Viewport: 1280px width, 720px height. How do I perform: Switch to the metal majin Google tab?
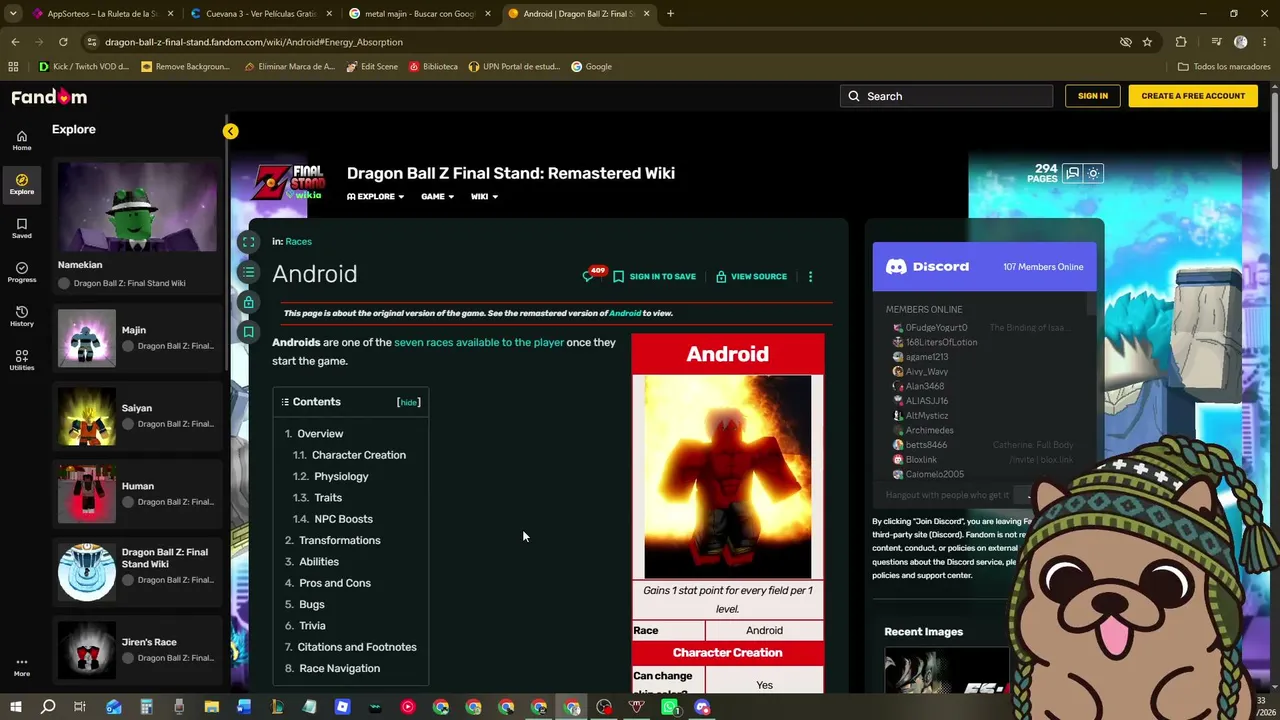(418, 14)
